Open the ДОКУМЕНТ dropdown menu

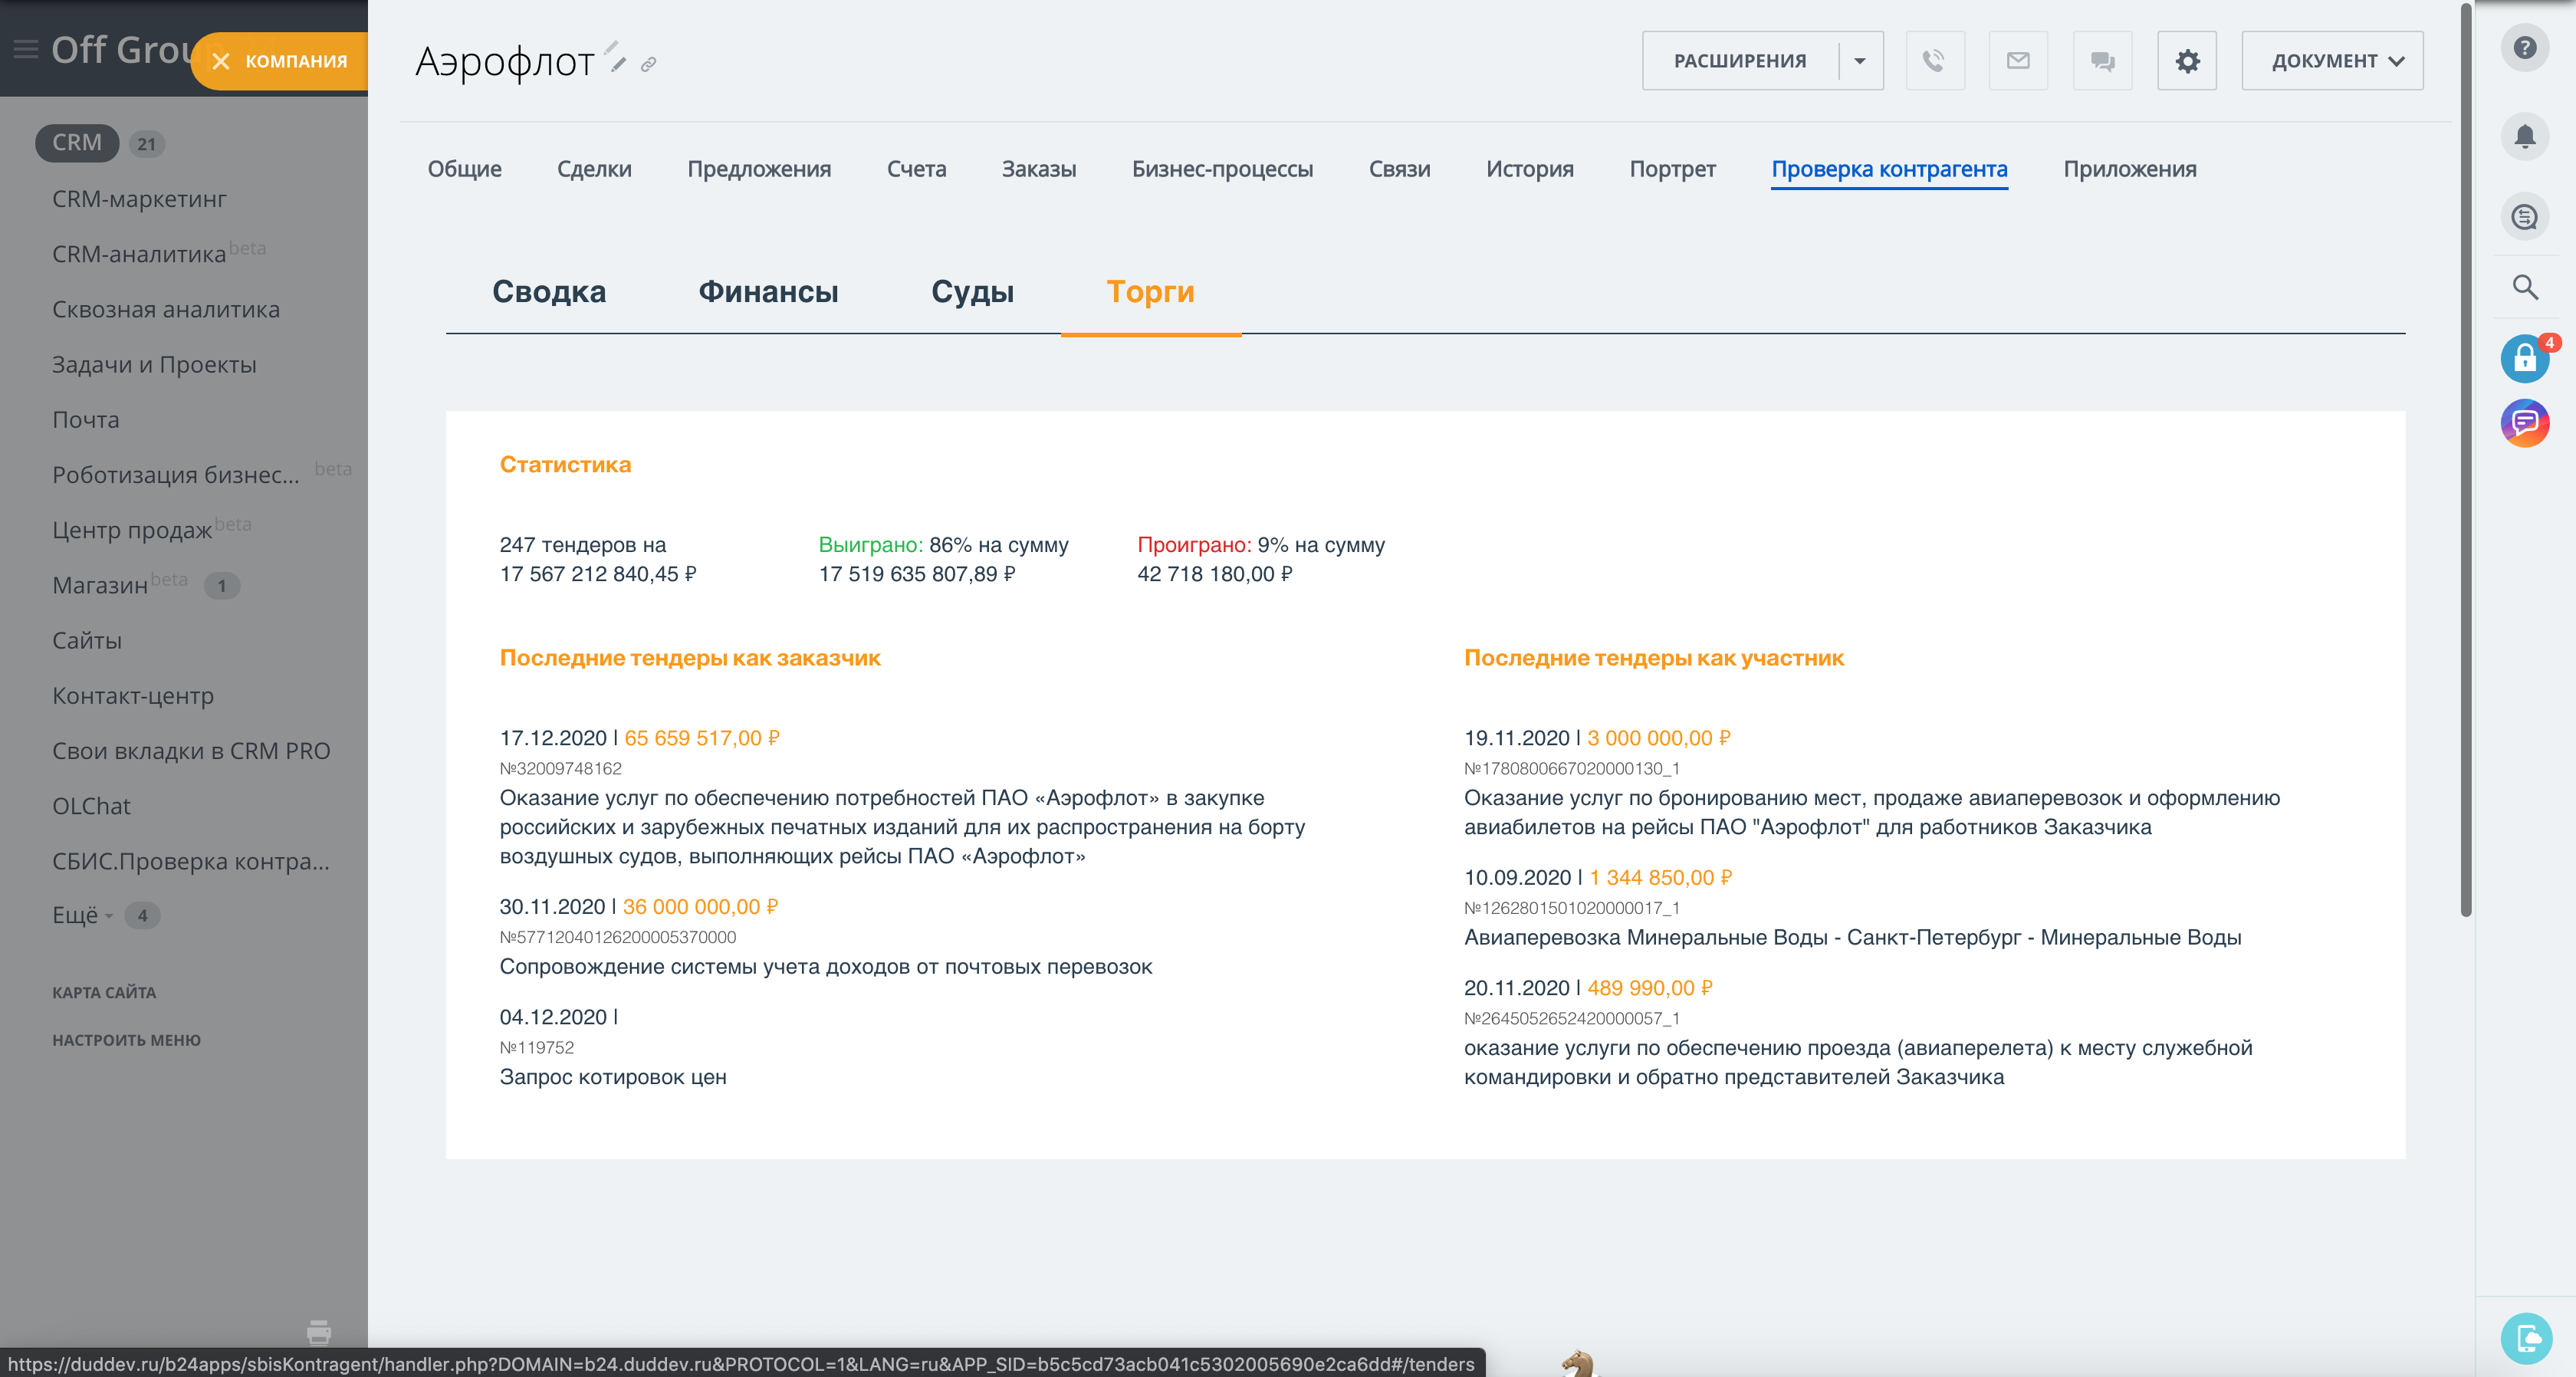[x=2331, y=60]
